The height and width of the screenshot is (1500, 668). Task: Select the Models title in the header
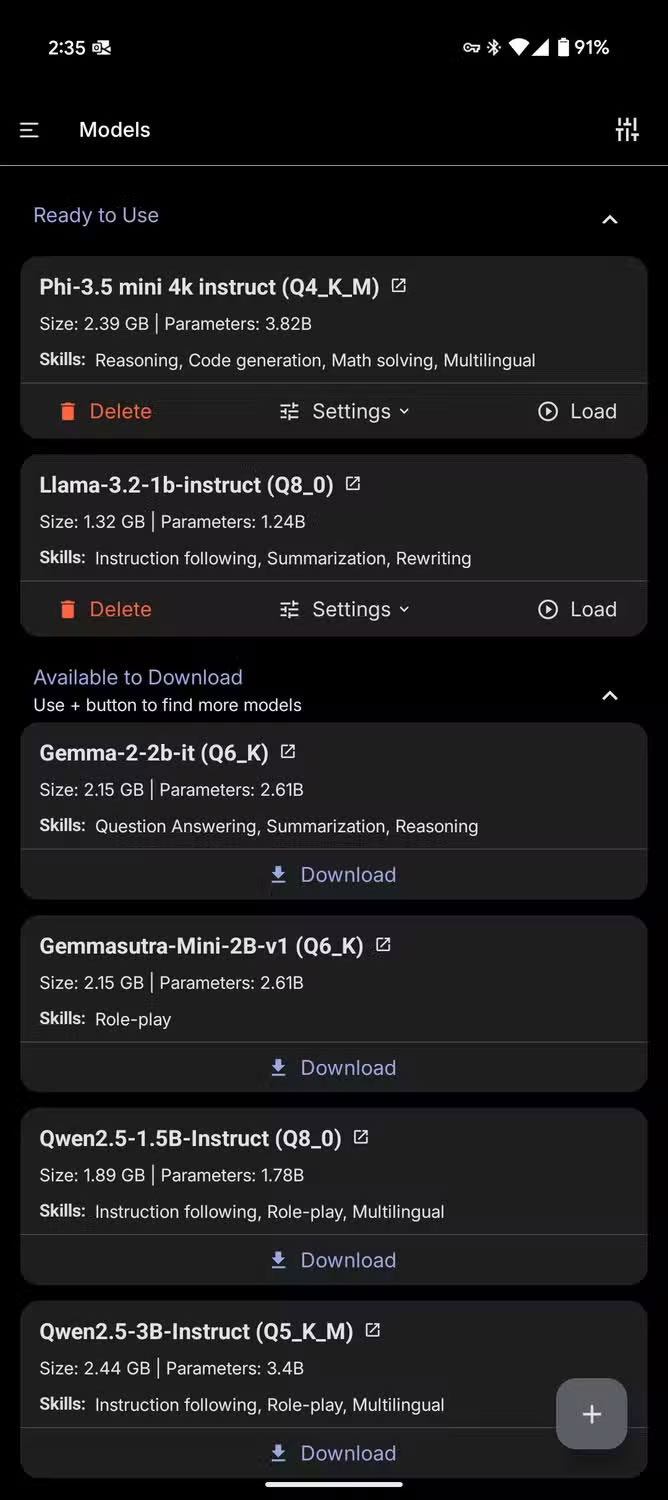click(x=114, y=129)
